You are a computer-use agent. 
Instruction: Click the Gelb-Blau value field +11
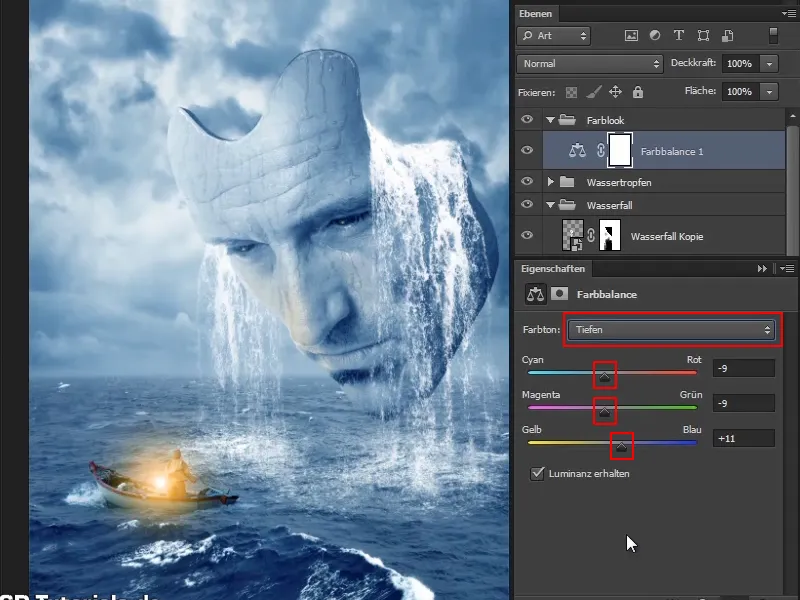[x=744, y=438]
